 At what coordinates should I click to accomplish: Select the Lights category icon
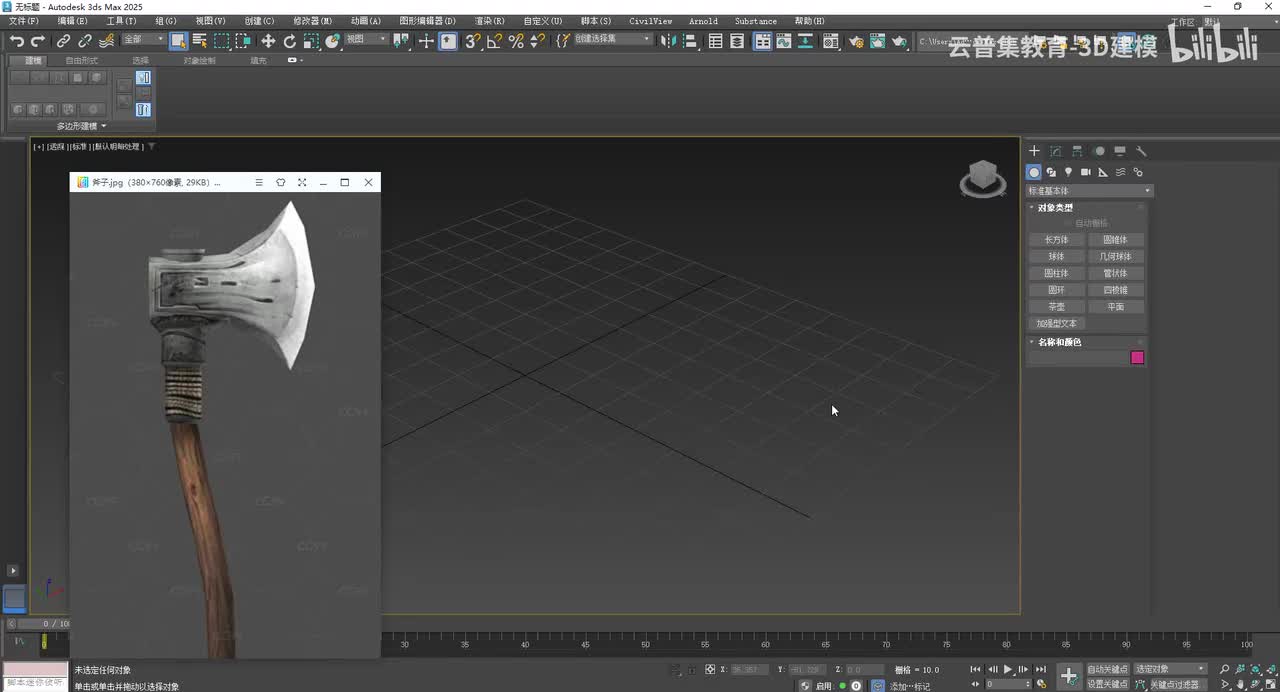tap(1068, 172)
